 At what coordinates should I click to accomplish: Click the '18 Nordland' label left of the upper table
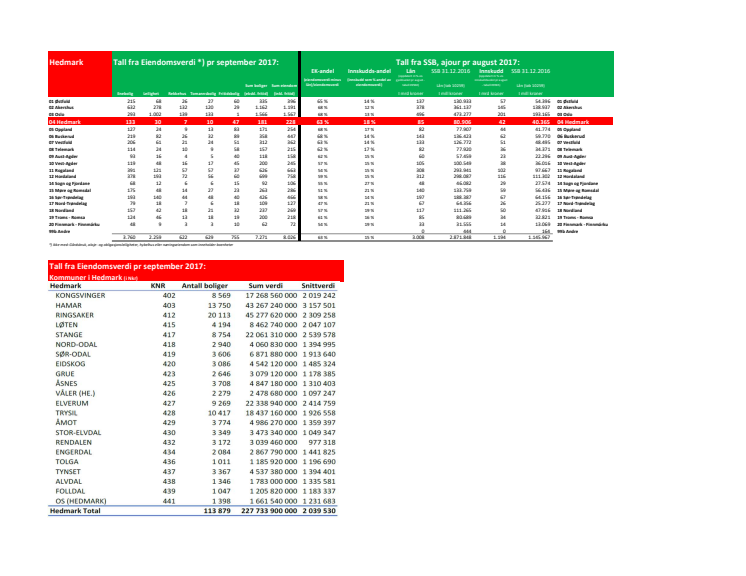click(x=61, y=210)
